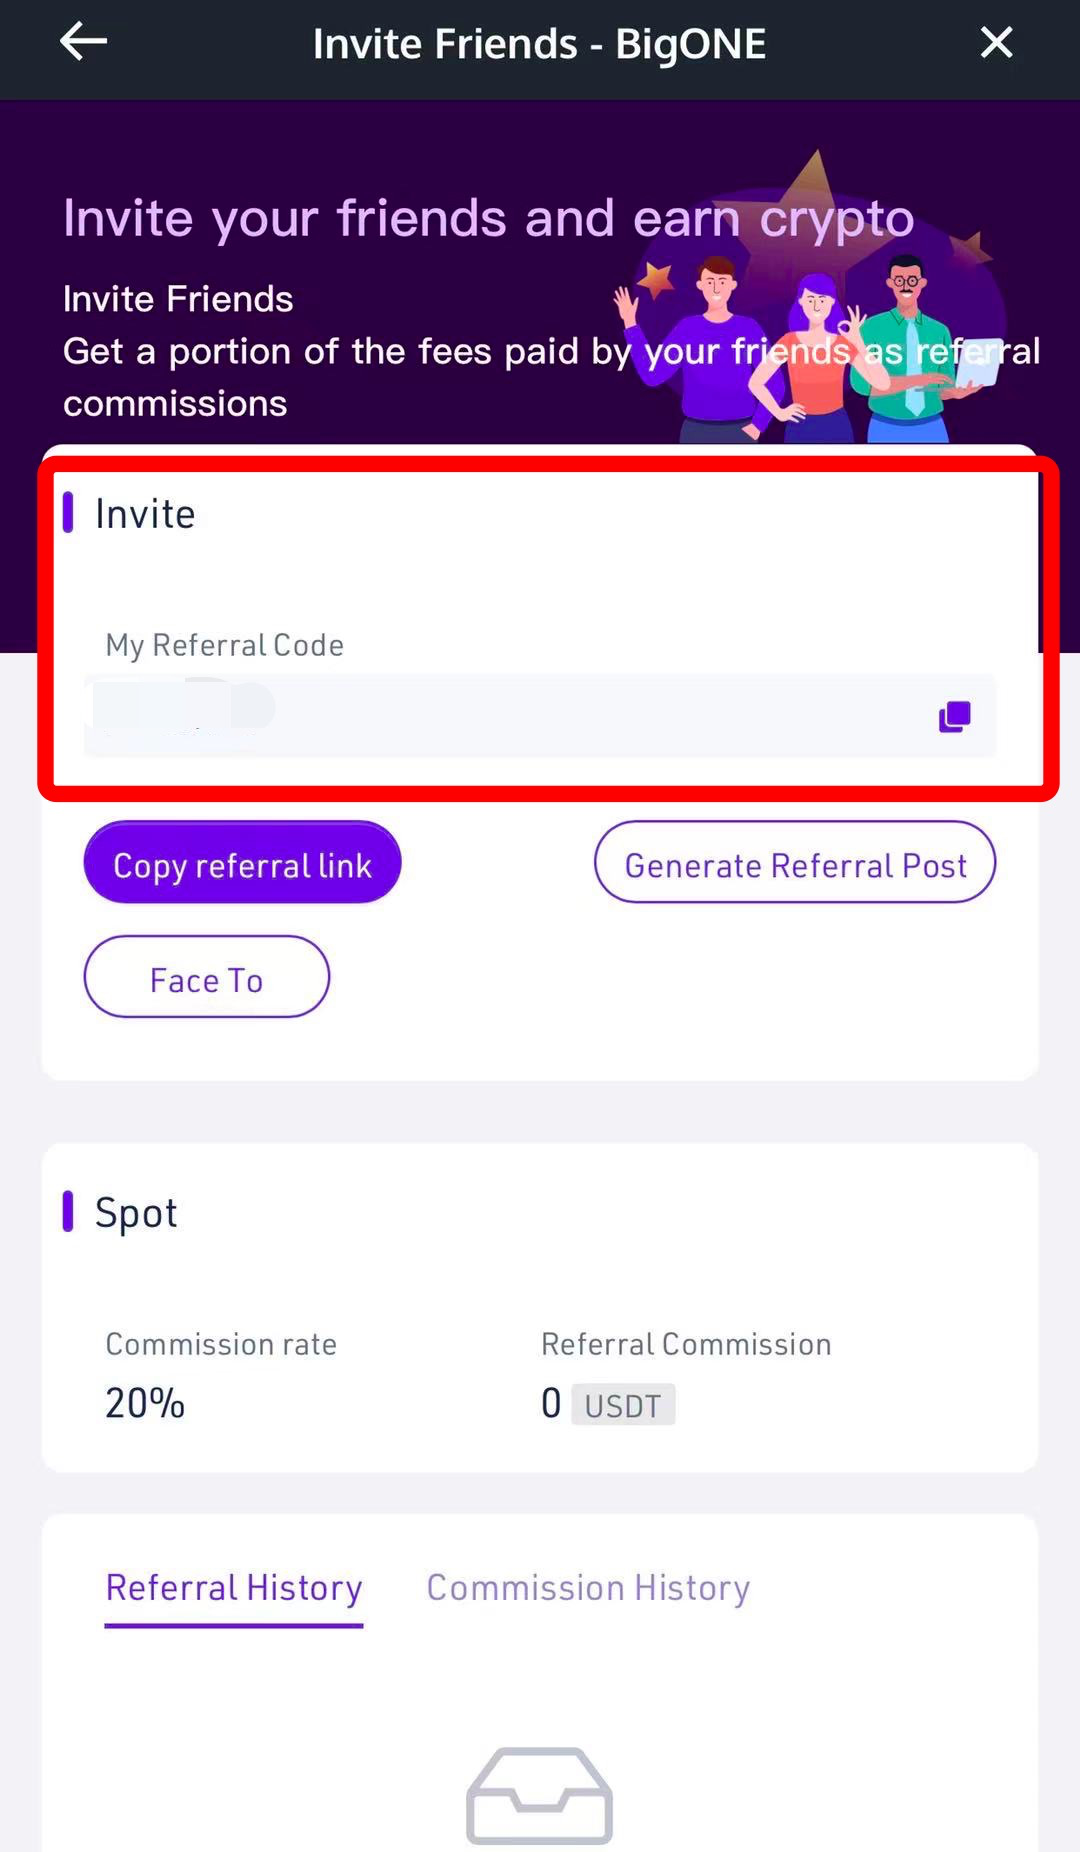Tap the "Invite Friends - BigONE" page title

pos(539,44)
